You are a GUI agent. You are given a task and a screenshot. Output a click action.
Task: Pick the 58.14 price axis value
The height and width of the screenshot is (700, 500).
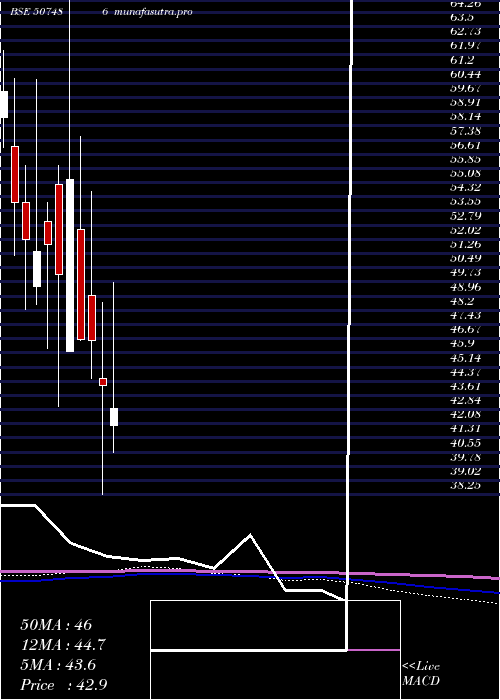pos(465,117)
